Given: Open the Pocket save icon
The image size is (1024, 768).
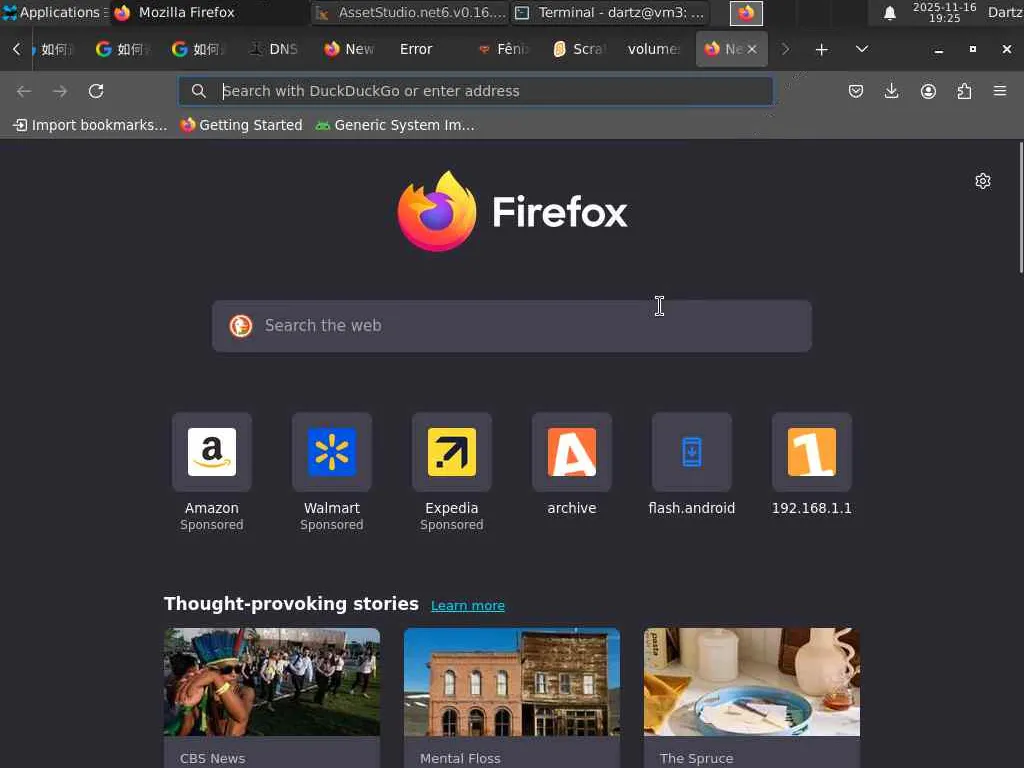Looking at the screenshot, I should [856, 91].
